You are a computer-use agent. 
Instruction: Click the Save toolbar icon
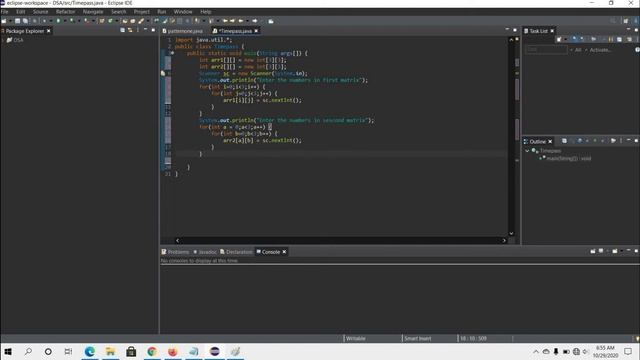pyautogui.click(x=17, y=21)
